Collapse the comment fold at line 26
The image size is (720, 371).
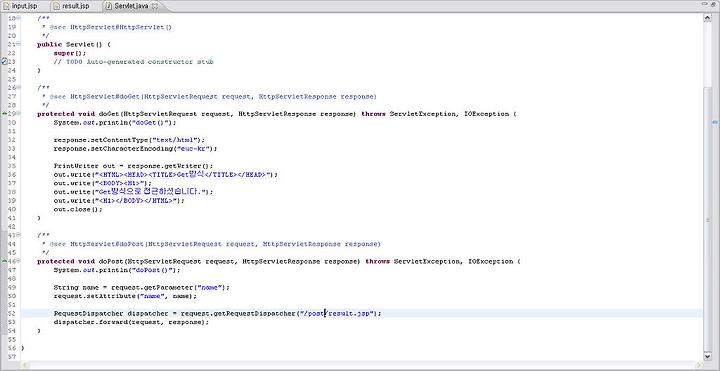[19, 87]
